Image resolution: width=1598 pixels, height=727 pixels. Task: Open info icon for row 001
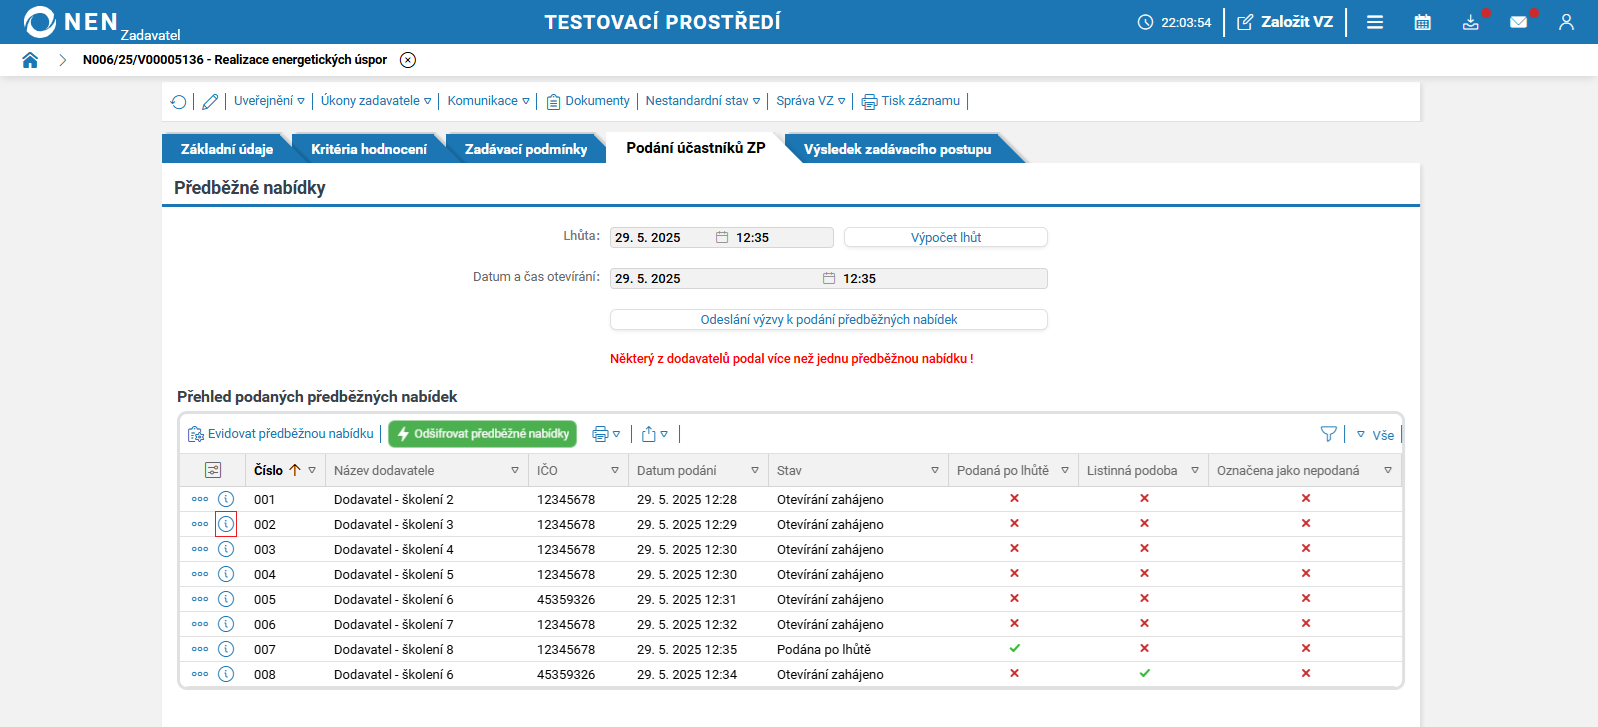point(226,499)
